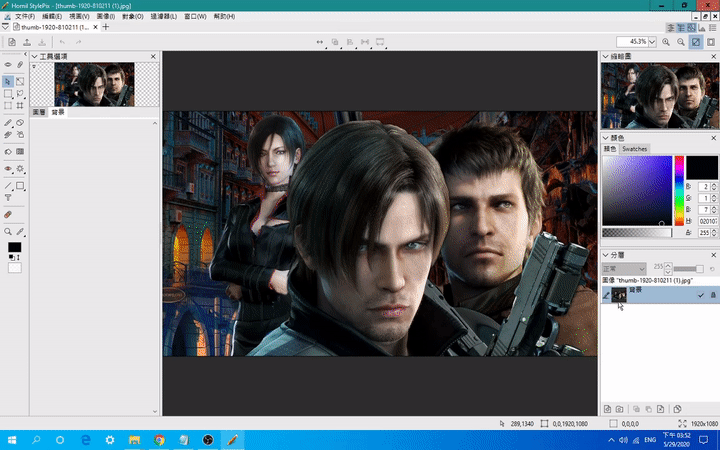Adjust the layer opacity slider
The width and height of the screenshot is (720, 450).
click(688, 269)
